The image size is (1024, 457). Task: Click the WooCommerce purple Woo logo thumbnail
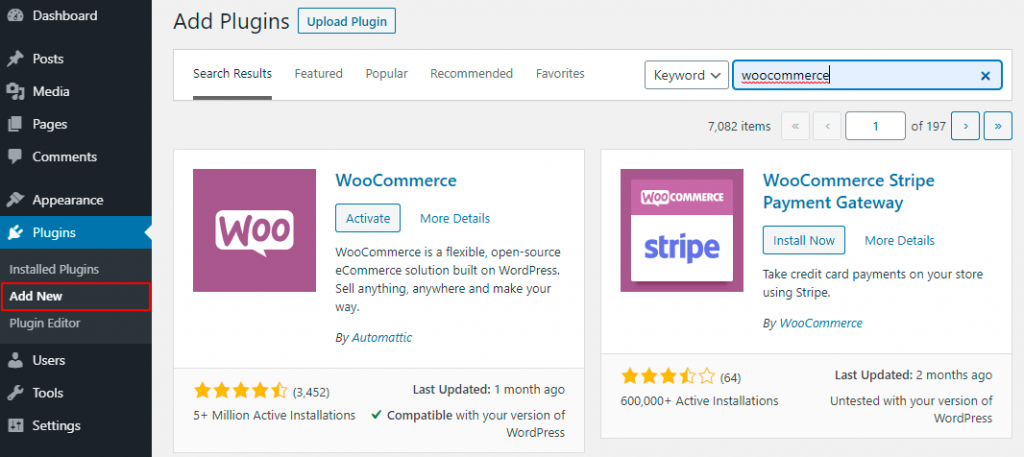tap(254, 230)
